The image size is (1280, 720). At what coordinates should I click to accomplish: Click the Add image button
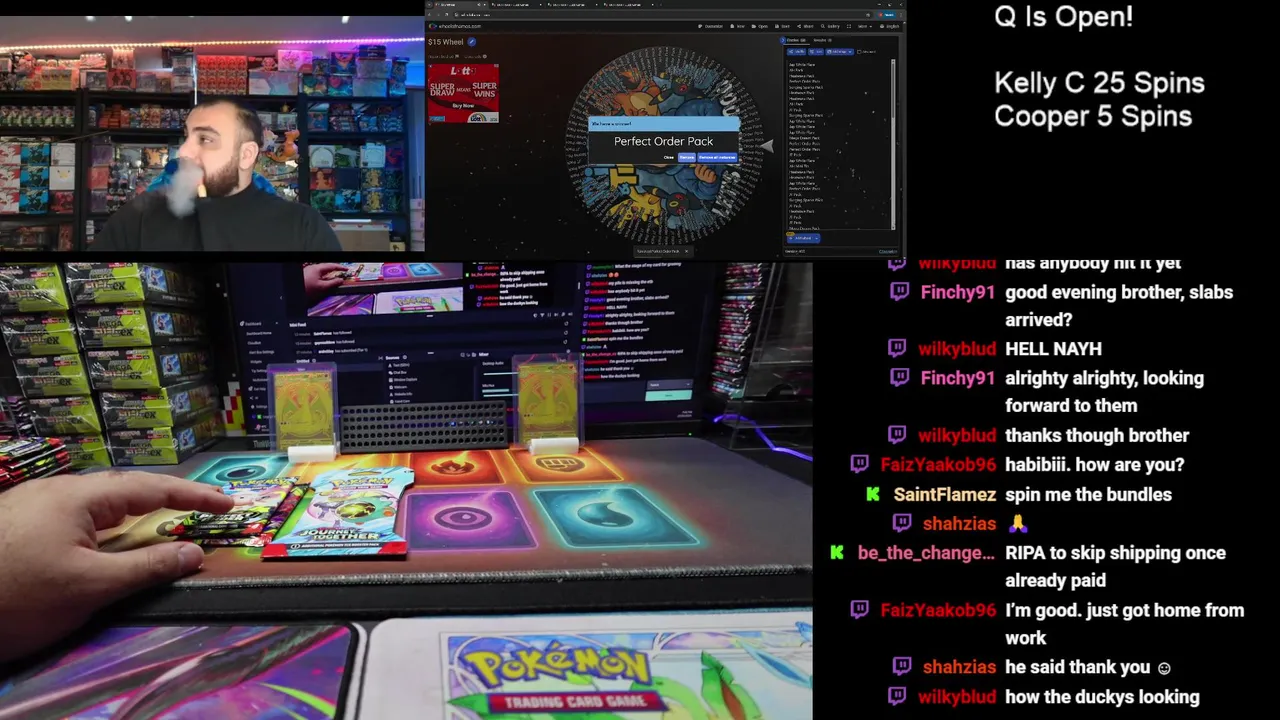(x=840, y=52)
